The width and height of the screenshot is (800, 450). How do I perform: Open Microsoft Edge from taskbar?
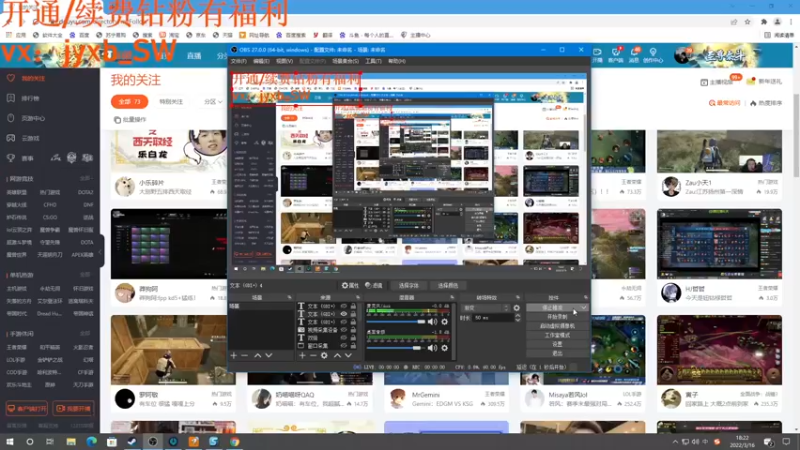(x=91, y=442)
